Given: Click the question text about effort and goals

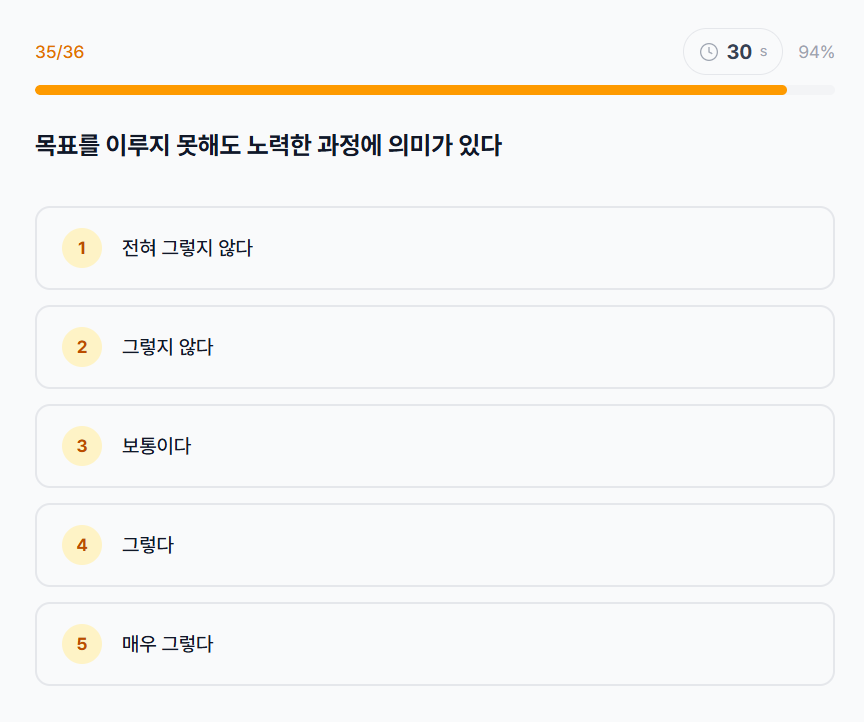Looking at the screenshot, I should coord(268,145).
